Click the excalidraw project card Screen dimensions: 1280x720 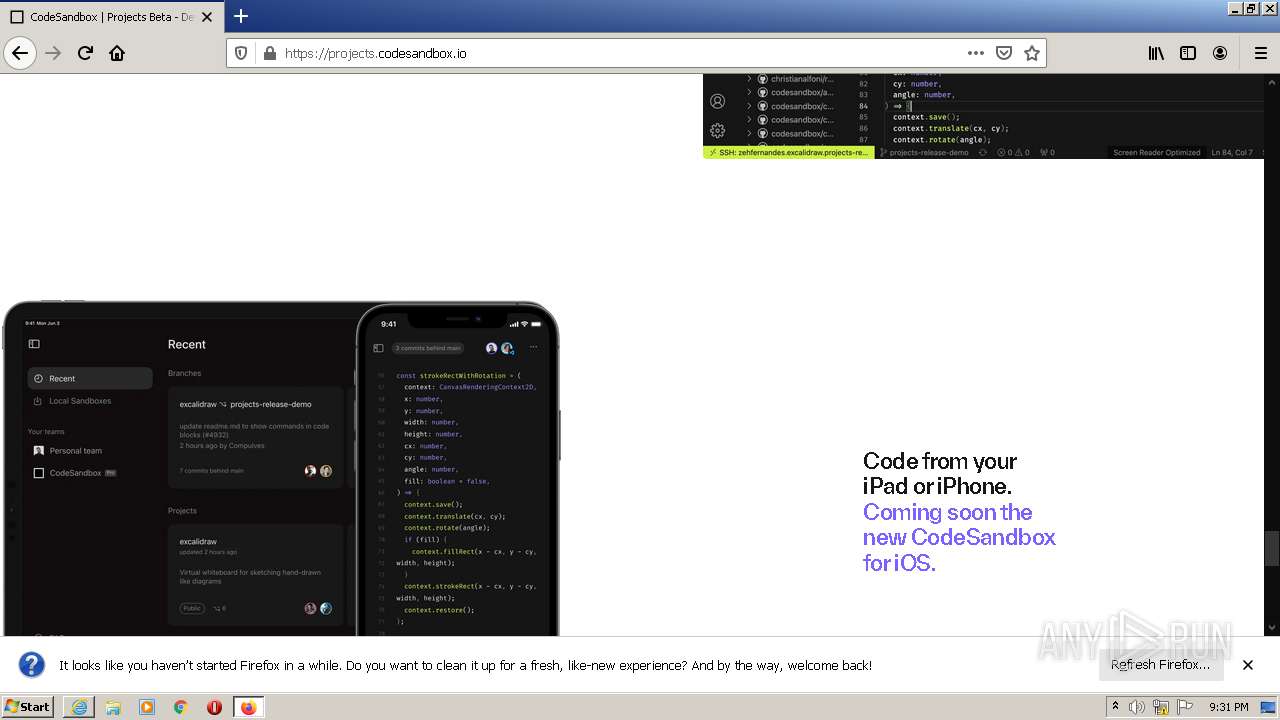(255, 574)
